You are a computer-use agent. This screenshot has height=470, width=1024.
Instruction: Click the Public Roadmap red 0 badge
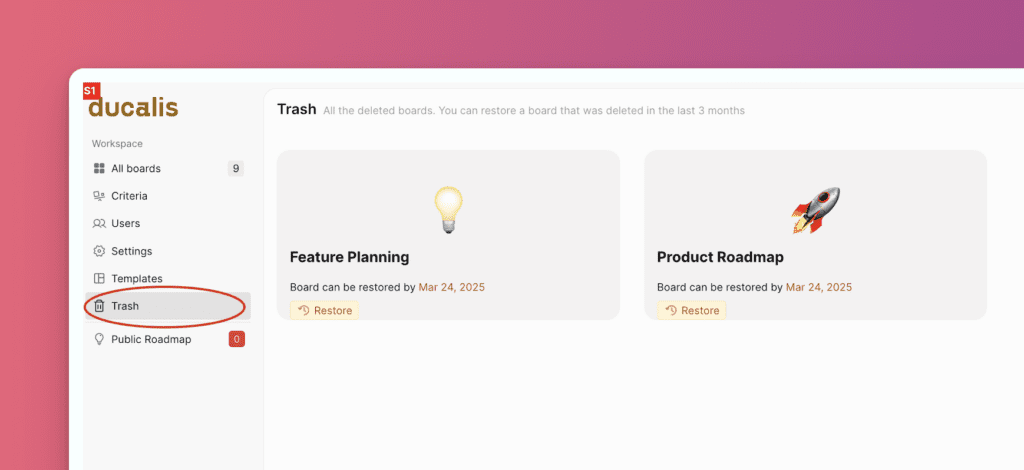click(x=237, y=339)
